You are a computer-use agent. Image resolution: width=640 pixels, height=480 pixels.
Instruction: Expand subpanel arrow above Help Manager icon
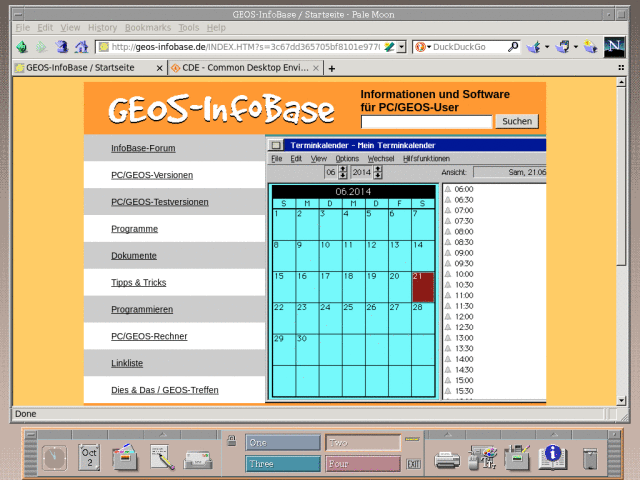click(553, 435)
